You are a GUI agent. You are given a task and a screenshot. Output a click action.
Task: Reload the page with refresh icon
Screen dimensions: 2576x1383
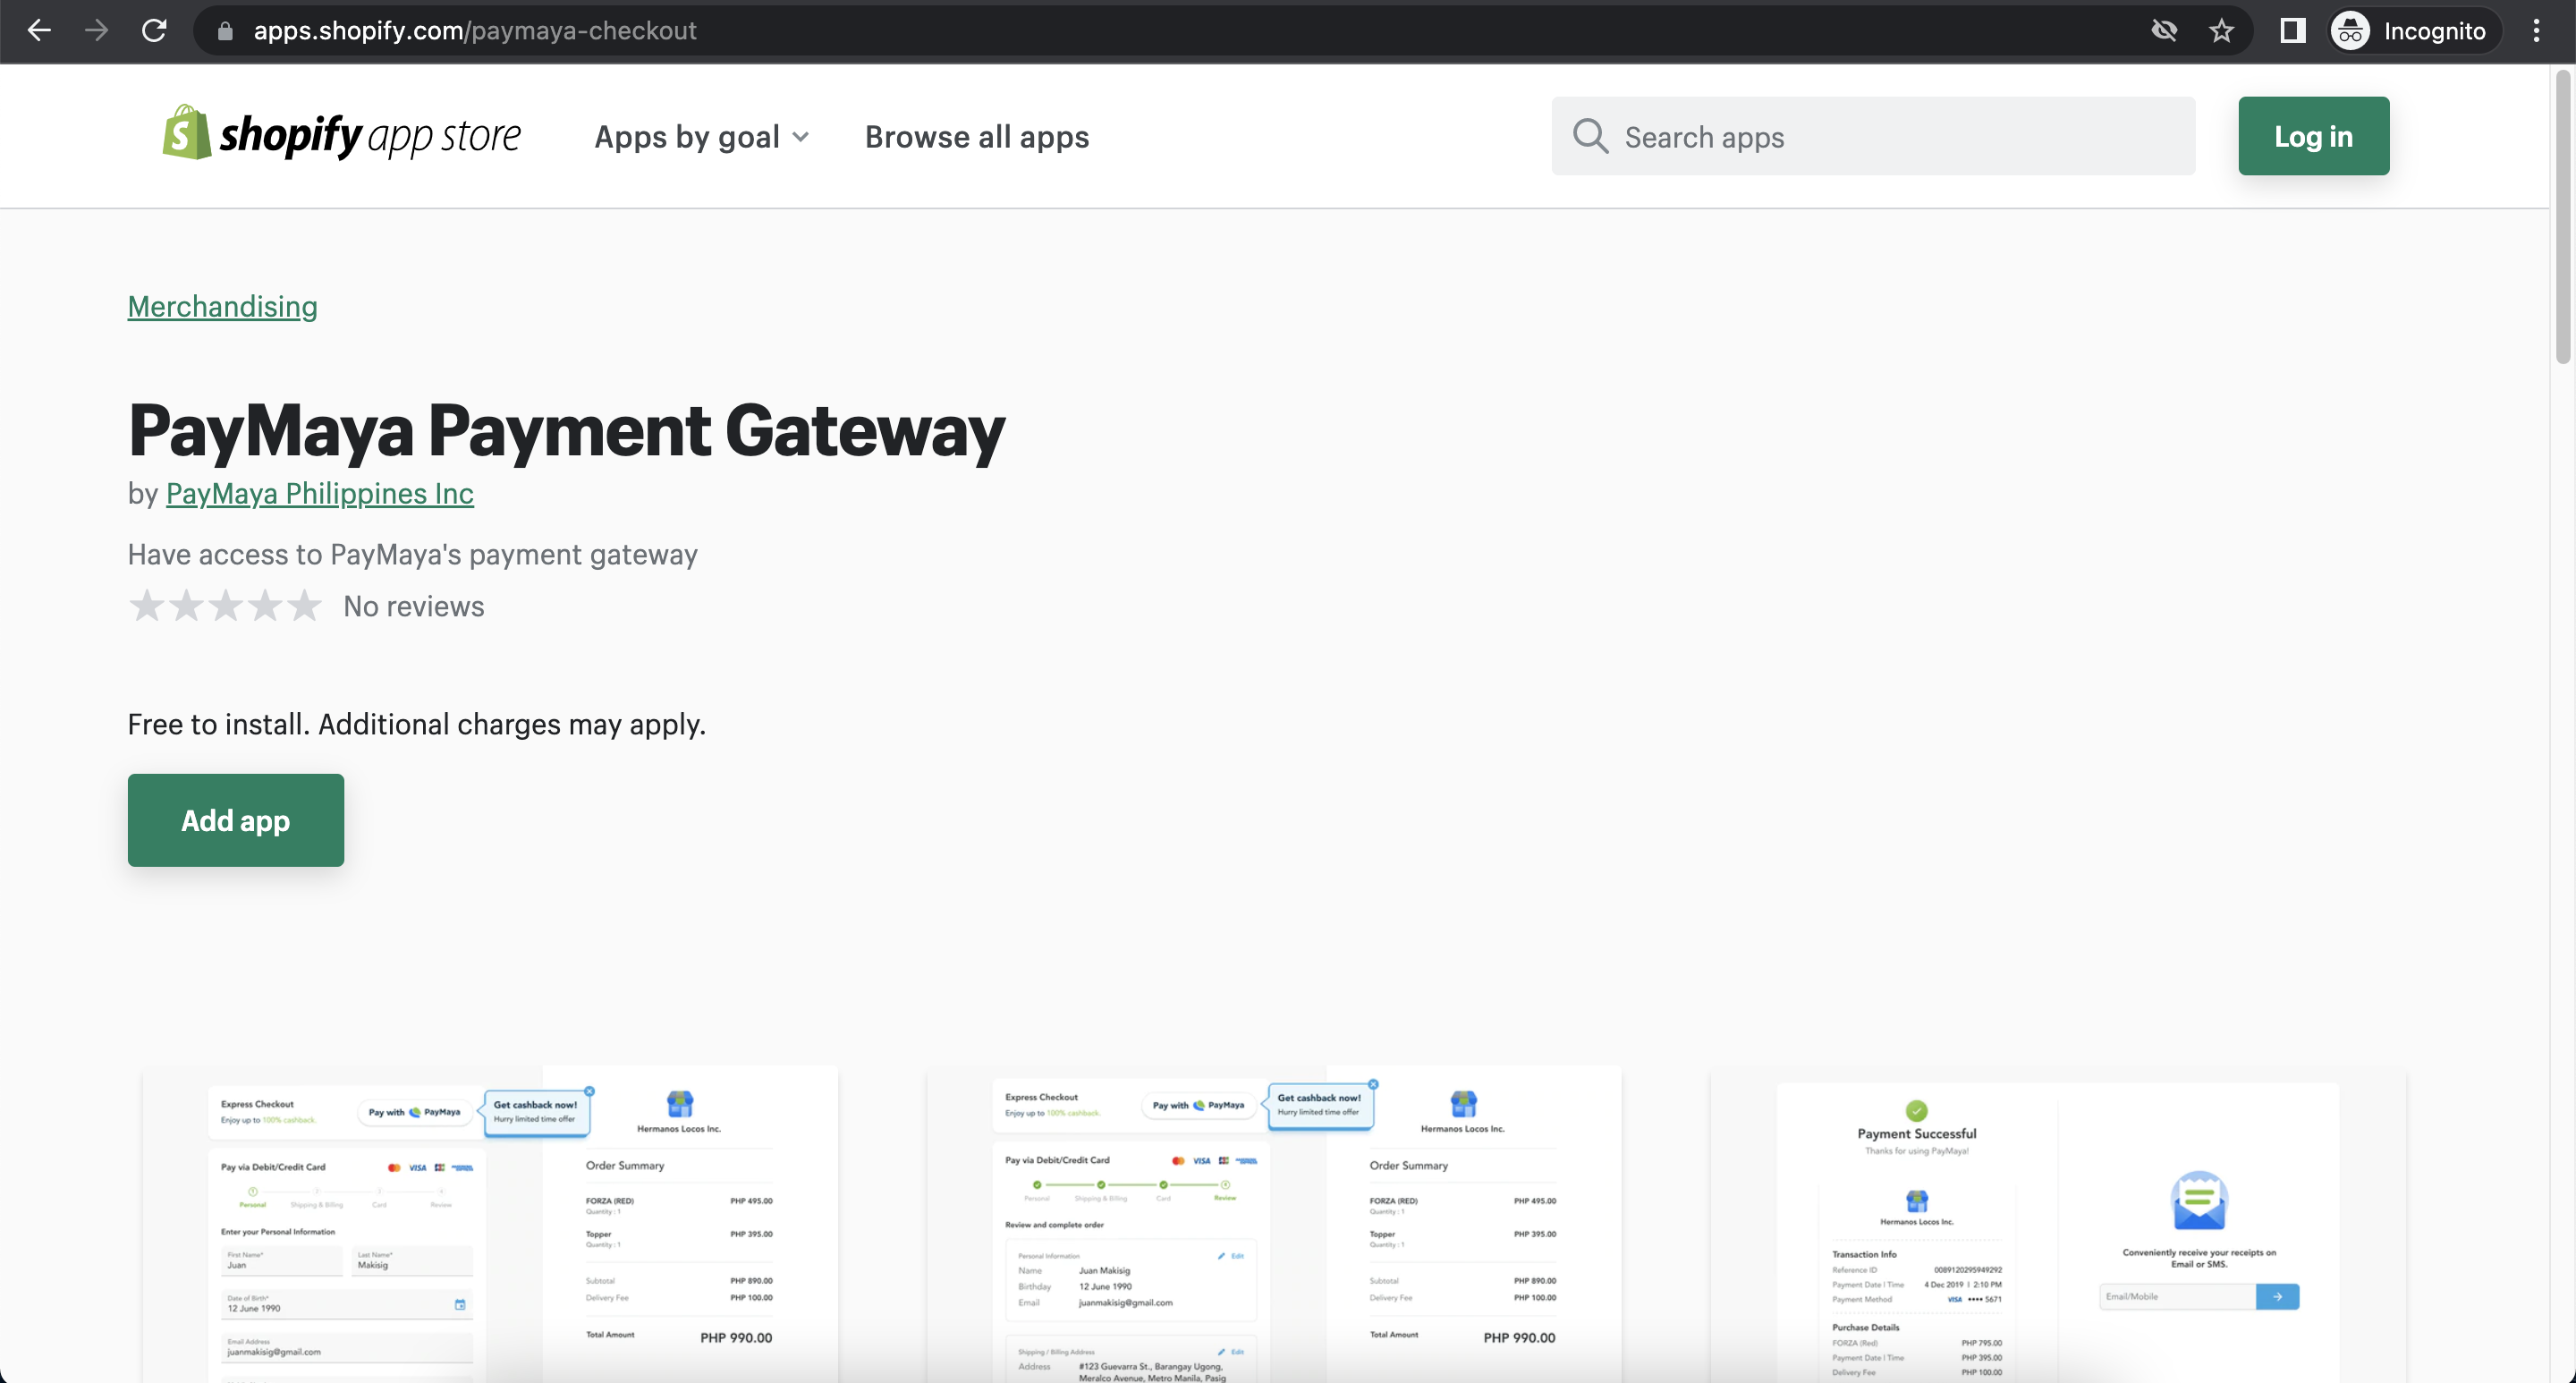point(154,30)
